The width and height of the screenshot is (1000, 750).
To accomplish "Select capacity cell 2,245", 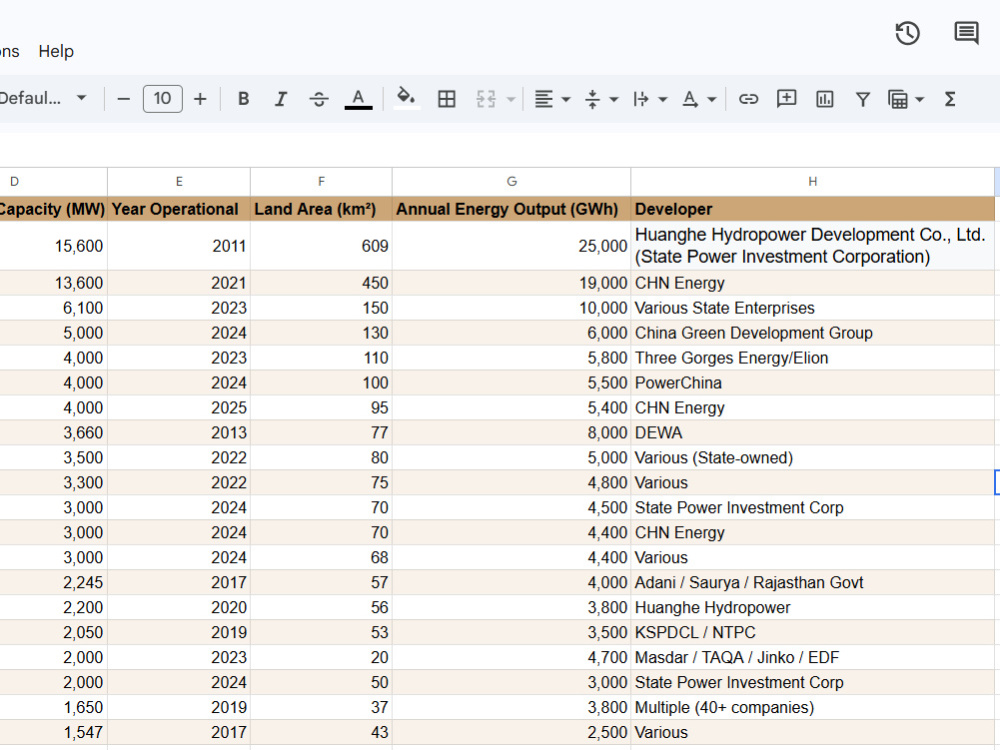I will click(54, 582).
